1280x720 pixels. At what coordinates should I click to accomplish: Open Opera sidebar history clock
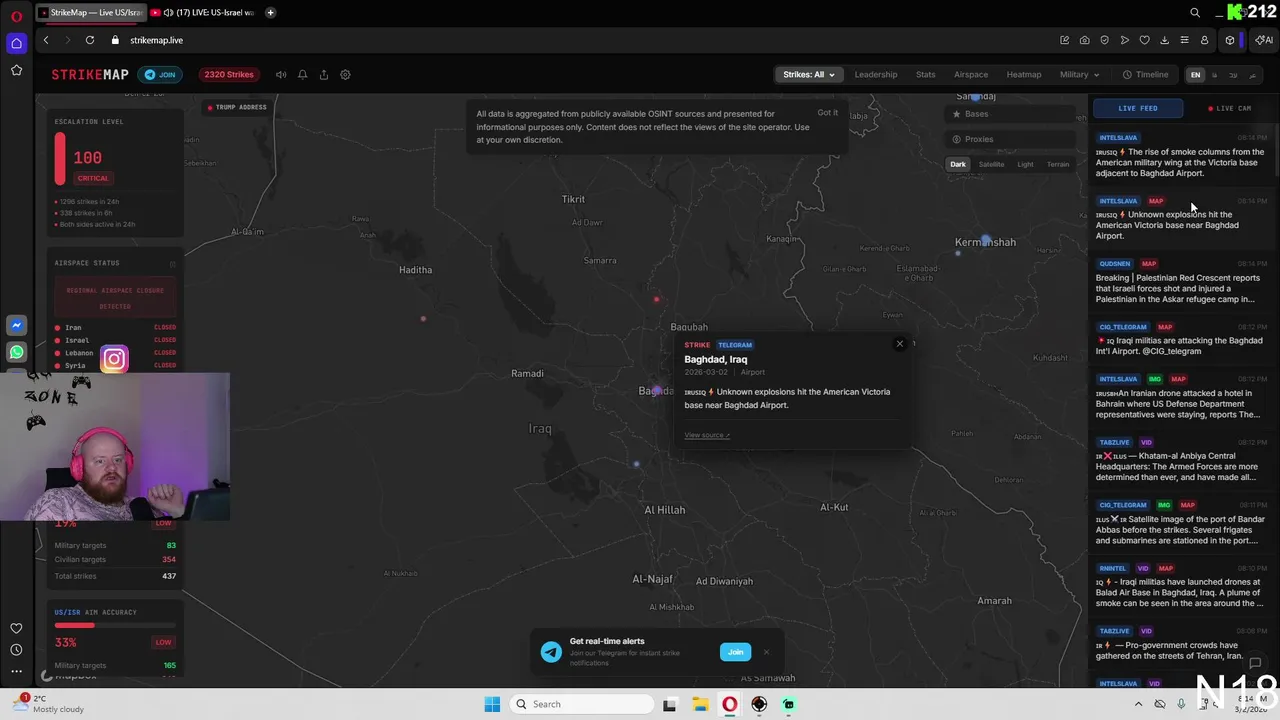(16, 649)
